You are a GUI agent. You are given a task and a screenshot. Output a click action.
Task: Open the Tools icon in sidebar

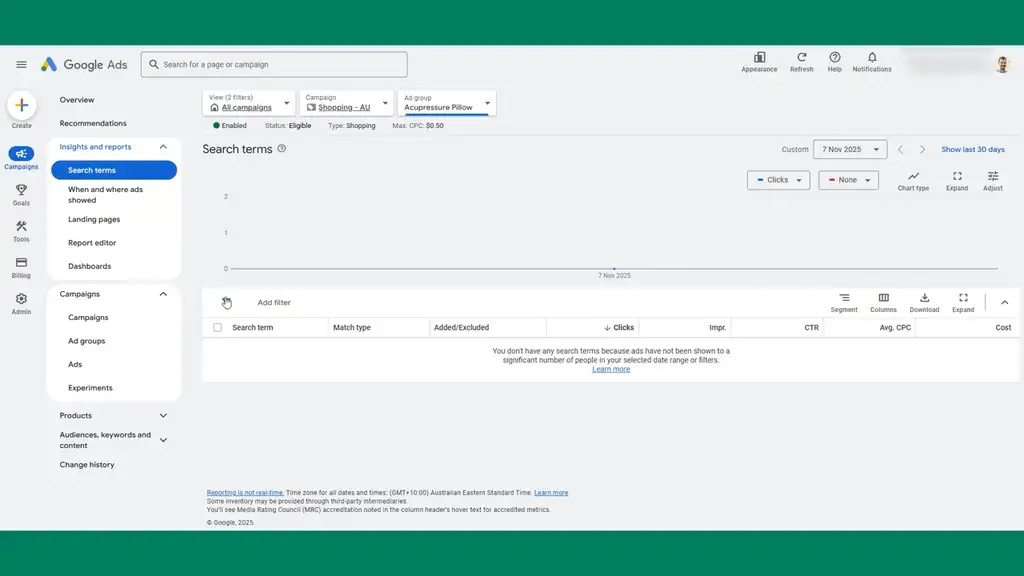(21, 227)
